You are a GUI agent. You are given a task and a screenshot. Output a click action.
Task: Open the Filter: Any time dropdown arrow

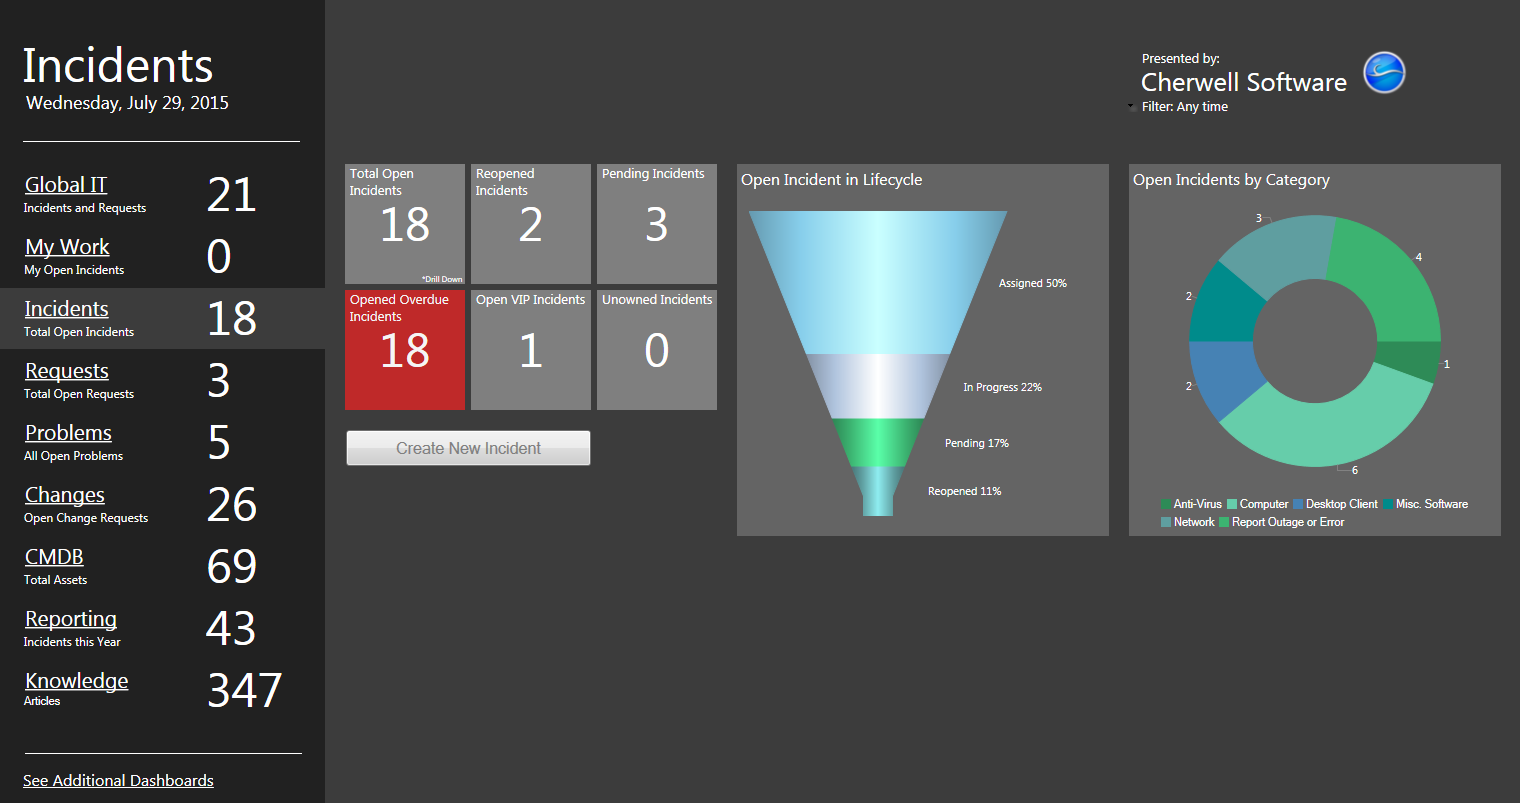1131,107
